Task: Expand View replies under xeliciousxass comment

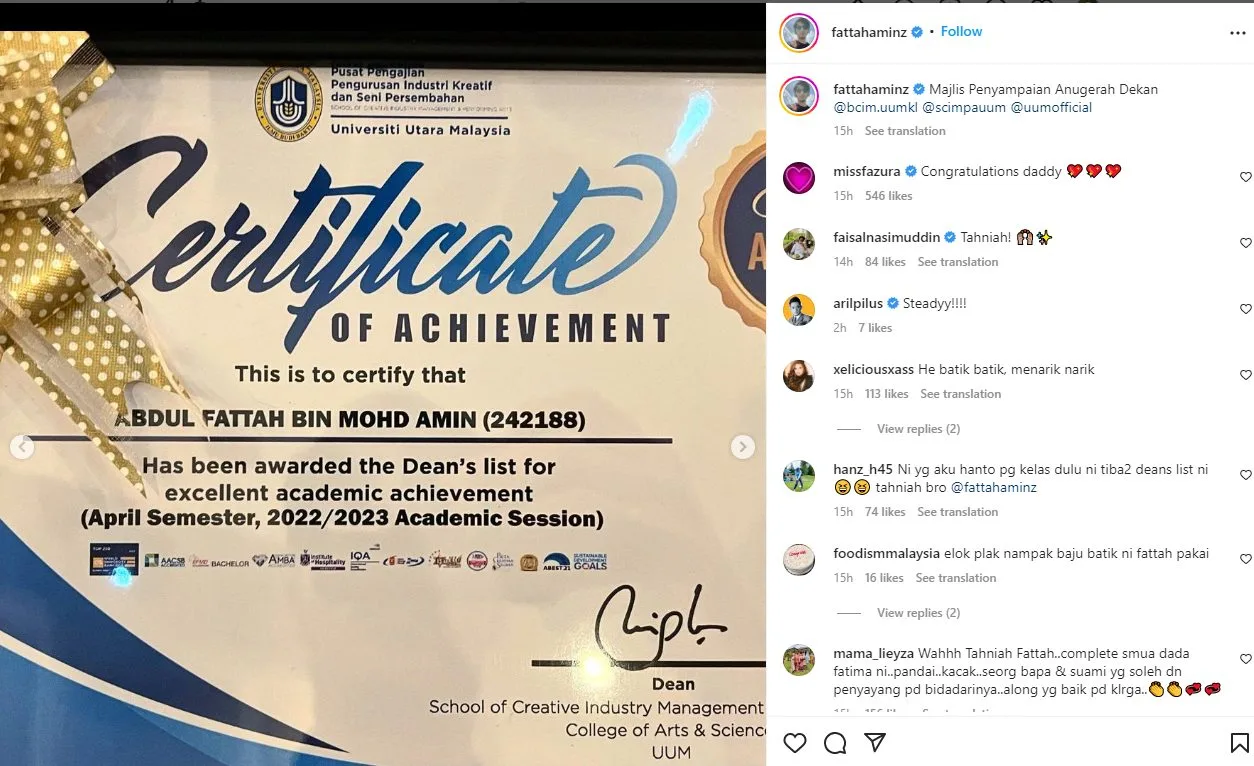Action: click(x=918, y=429)
